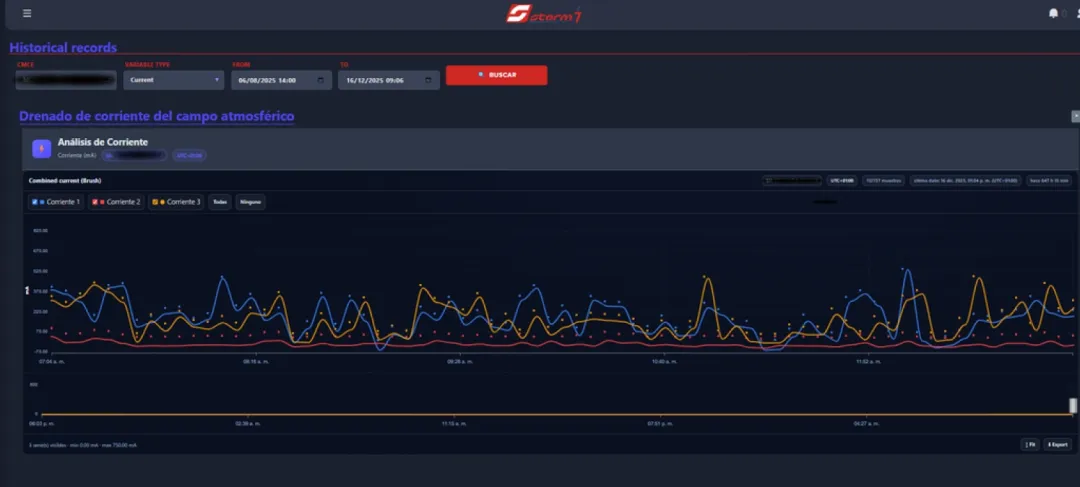Click Drenado de corriente del campo atmosférico heading
The image size is (1080, 487).
pos(156,116)
